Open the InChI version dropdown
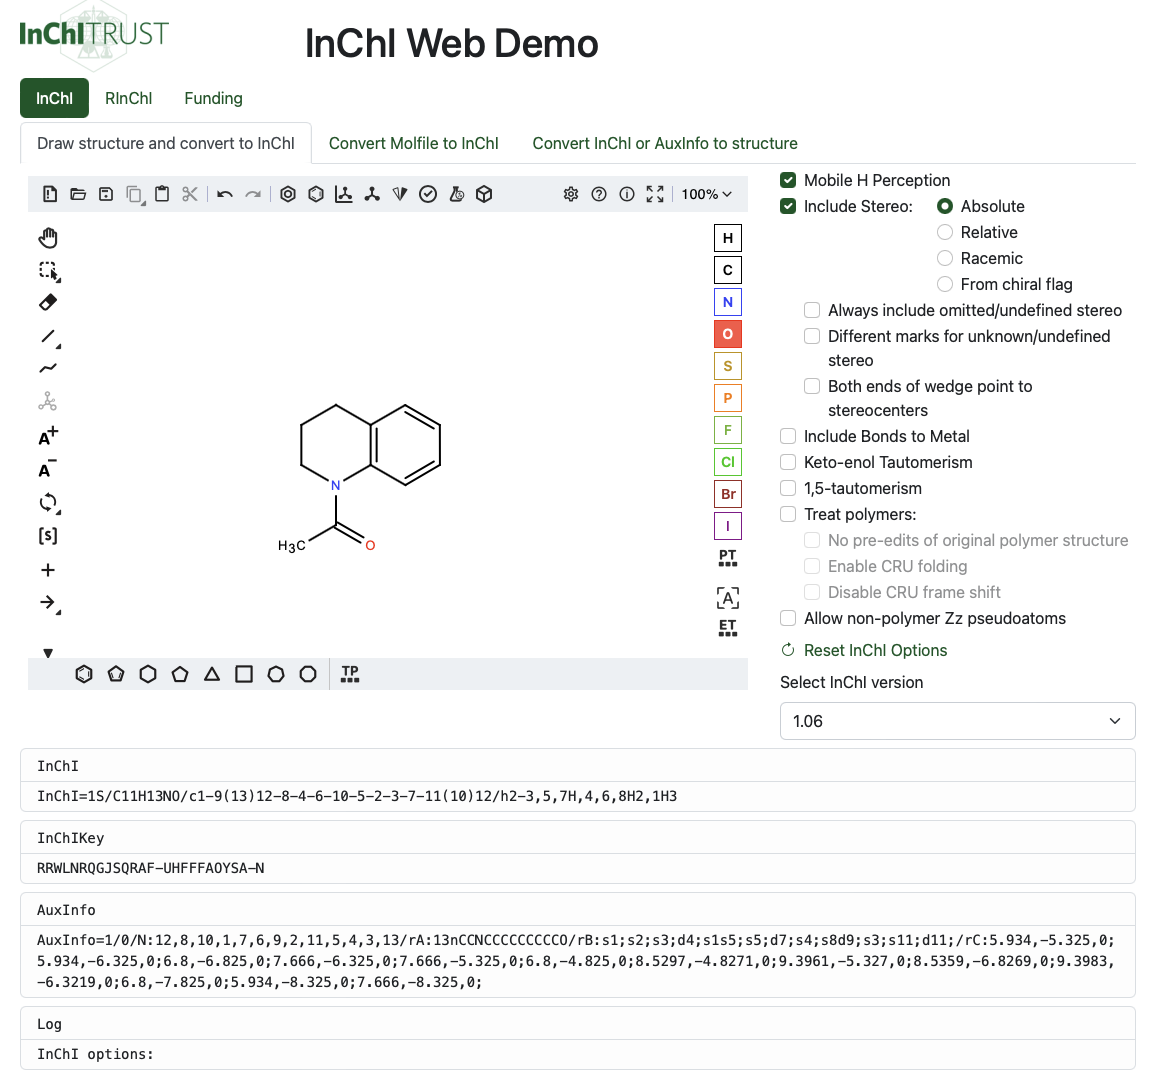Image resolution: width=1152 pixels, height=1084 pixels. click(x=957, y=720)
